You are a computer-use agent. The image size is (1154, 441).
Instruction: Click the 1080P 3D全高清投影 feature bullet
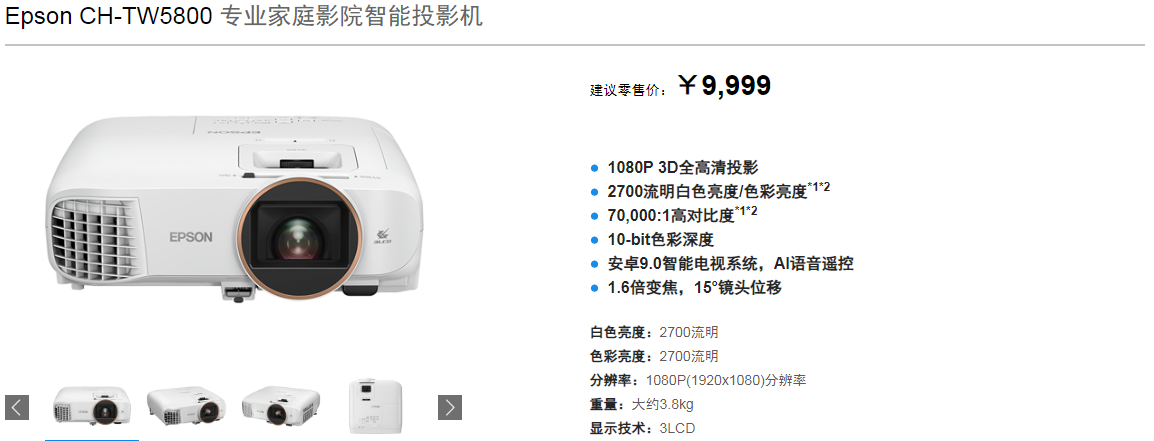point(683,167)
